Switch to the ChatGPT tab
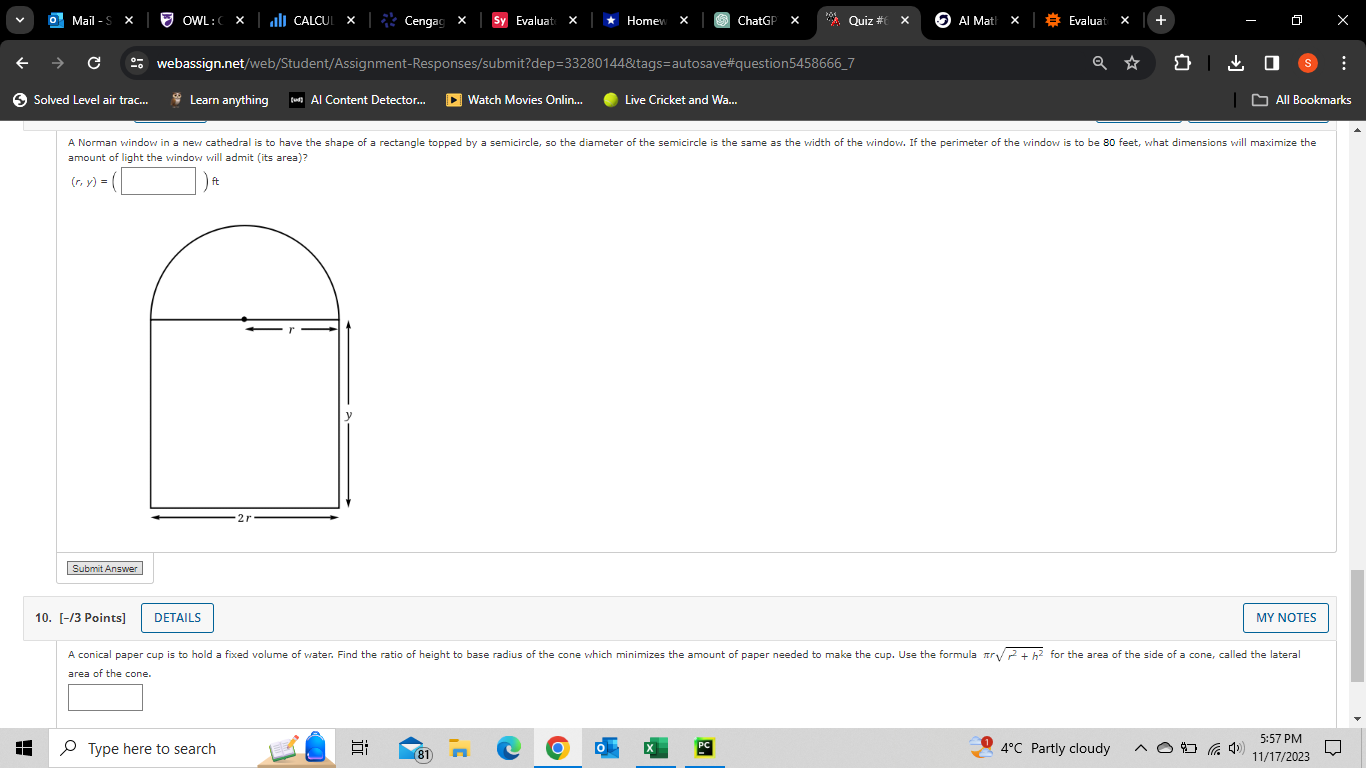Image resolution: width=1366 pixels, height=768 pixels. point(750,20)
